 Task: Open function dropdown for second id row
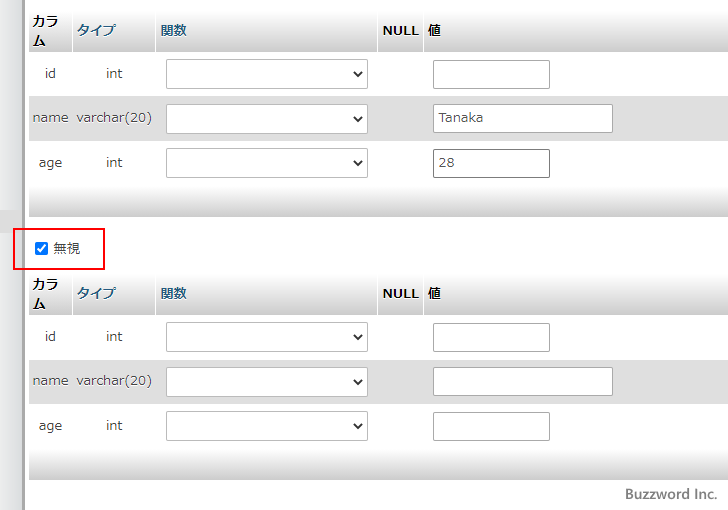(x=267, y=337)
